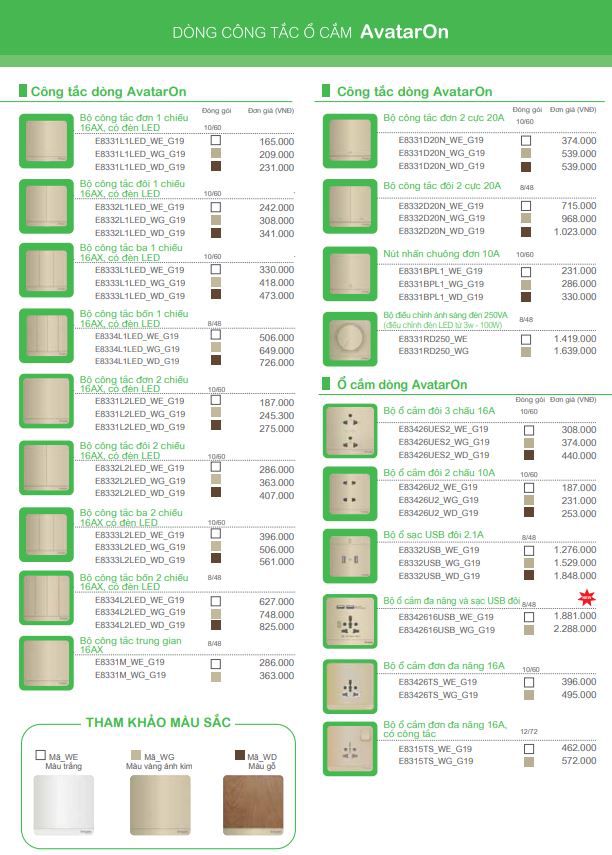Click the Bộ ổ cắm đơn đa năng 16A title

pyautogui.click(x=444, y=666)
